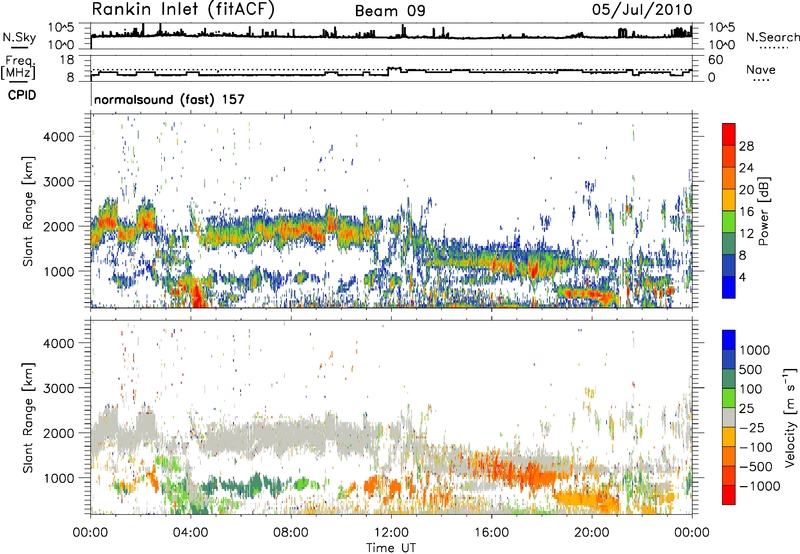
Task: Select the '12:00' time tick label
Action: tap(391, 533)
